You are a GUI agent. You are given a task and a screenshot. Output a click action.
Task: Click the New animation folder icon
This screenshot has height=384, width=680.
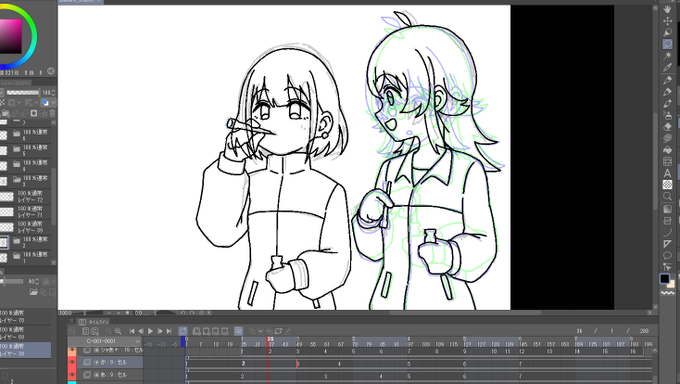point(197,331)
